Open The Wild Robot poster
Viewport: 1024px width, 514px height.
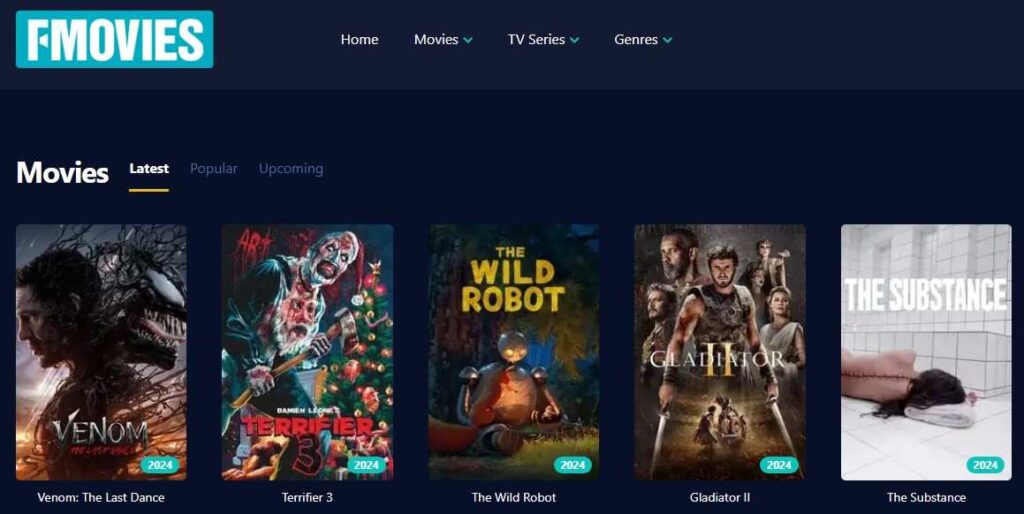tap(513, 352)
